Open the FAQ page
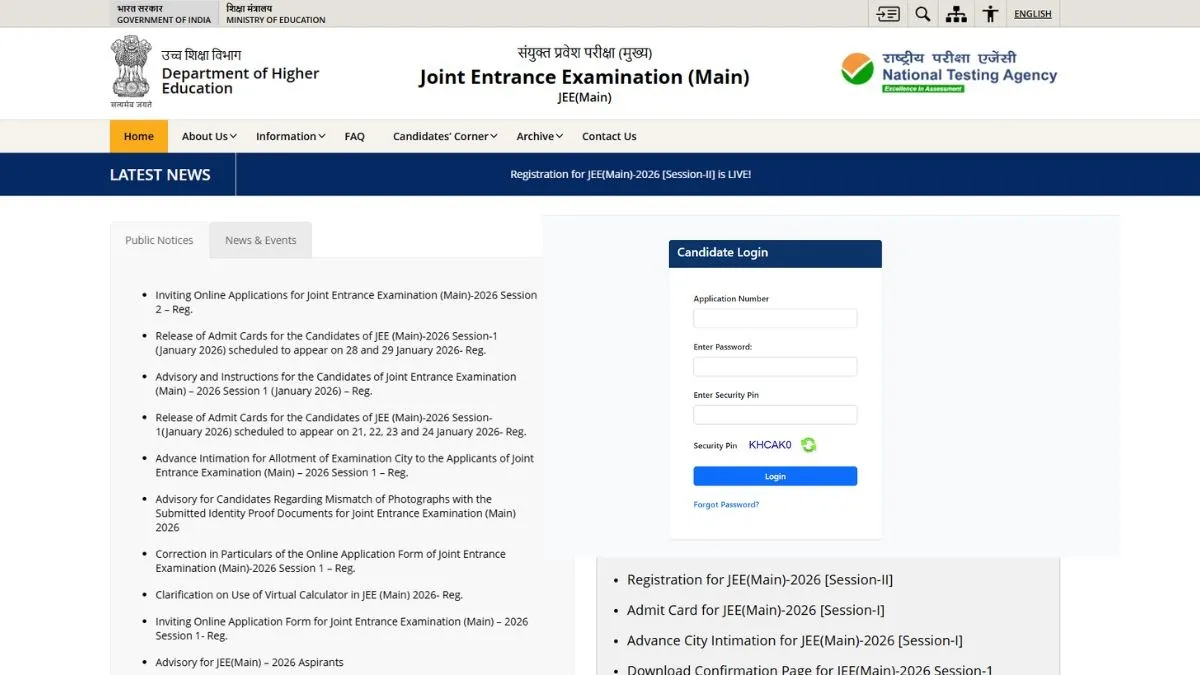Image resolution: width=1200 pixels, height=675 pixels. [x=354, y=136]
